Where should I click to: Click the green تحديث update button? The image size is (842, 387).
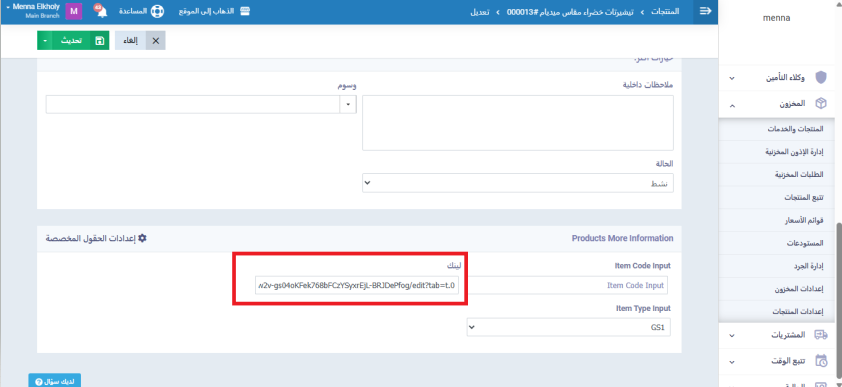click(x=73, y=41)
